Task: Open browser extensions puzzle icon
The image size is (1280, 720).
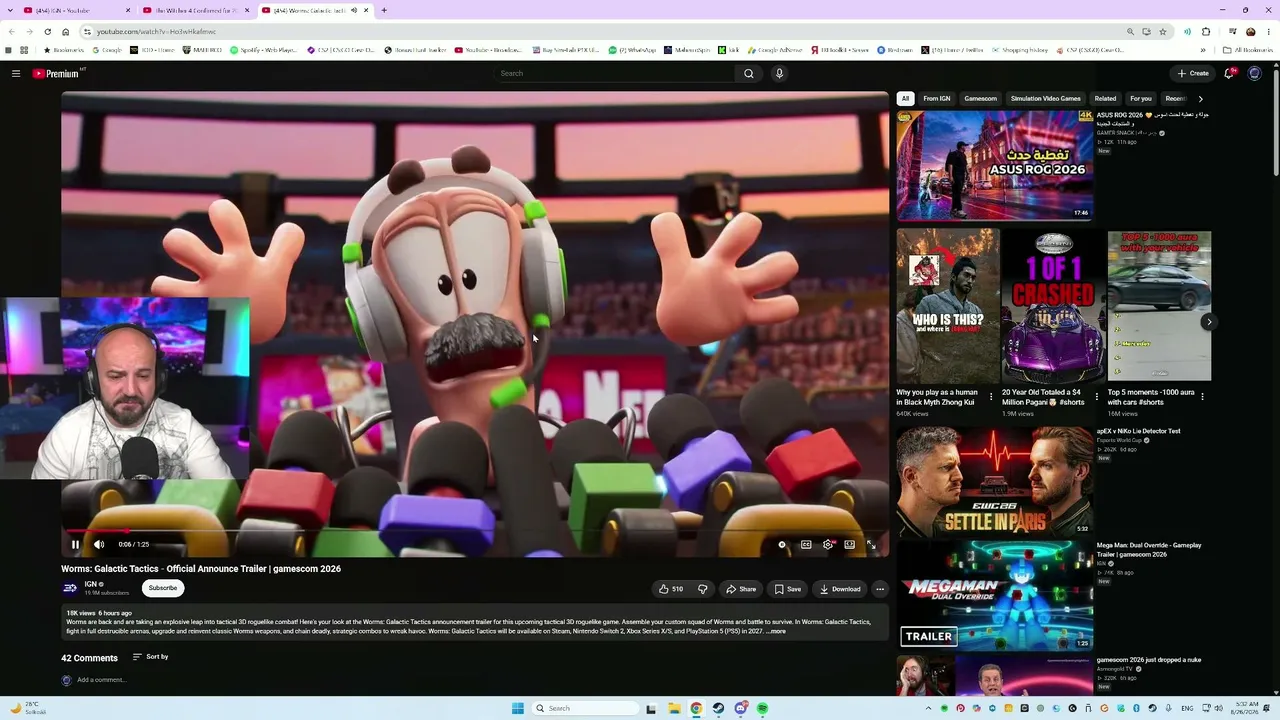Action: 1206,32
